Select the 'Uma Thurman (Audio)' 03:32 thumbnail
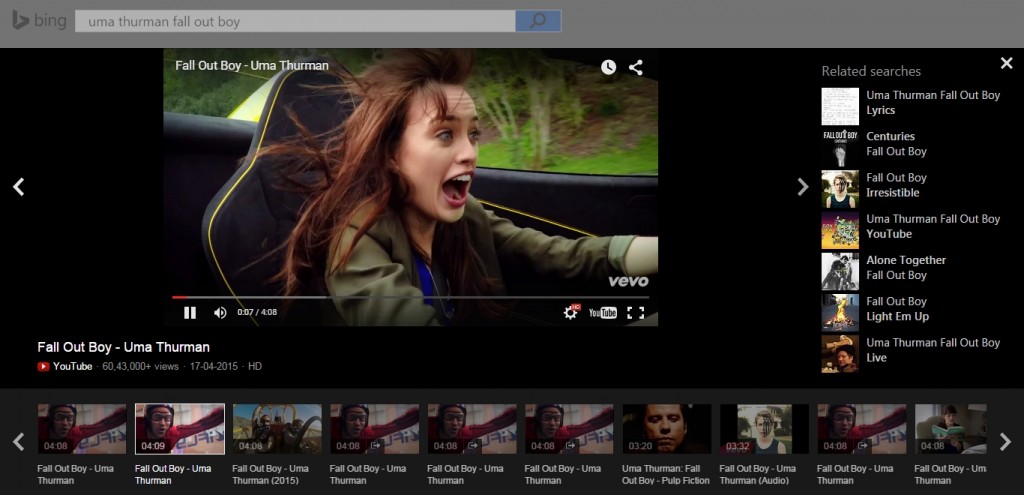Image resolution: width=1024 pixels, height=495 pixels. tap(764, 428)
